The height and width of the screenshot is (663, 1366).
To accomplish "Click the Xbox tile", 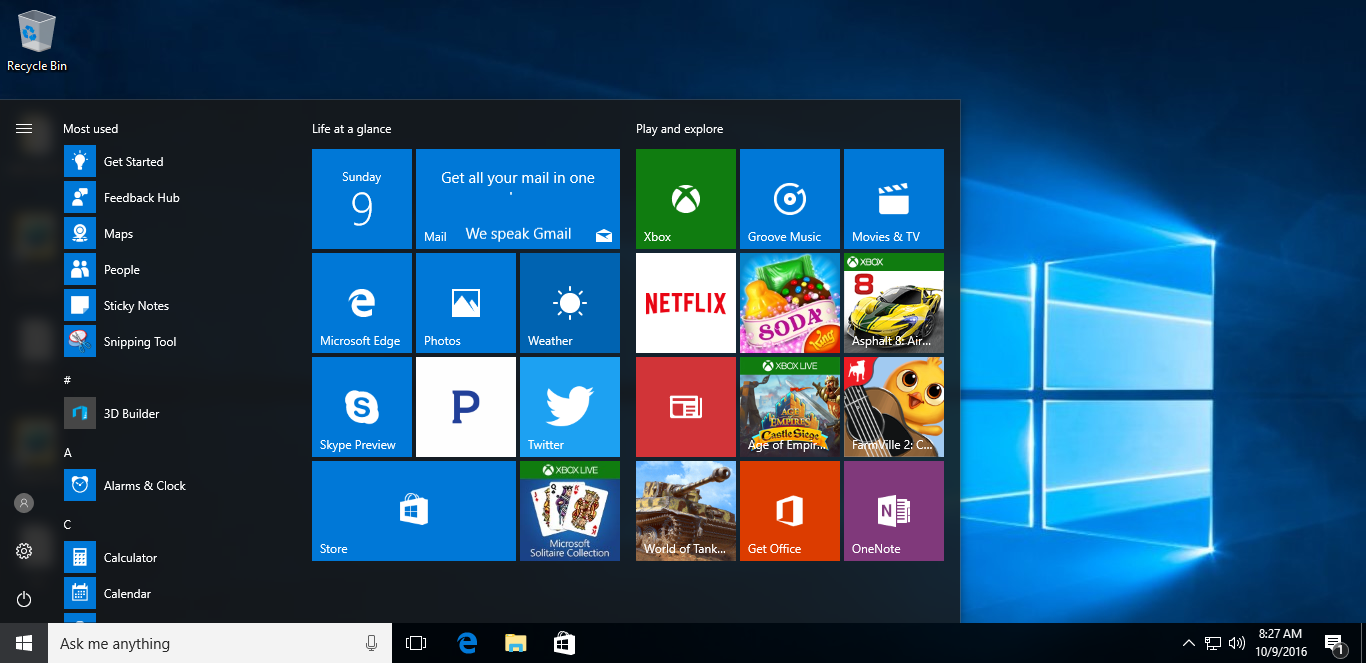I will [x=686, y=199].
